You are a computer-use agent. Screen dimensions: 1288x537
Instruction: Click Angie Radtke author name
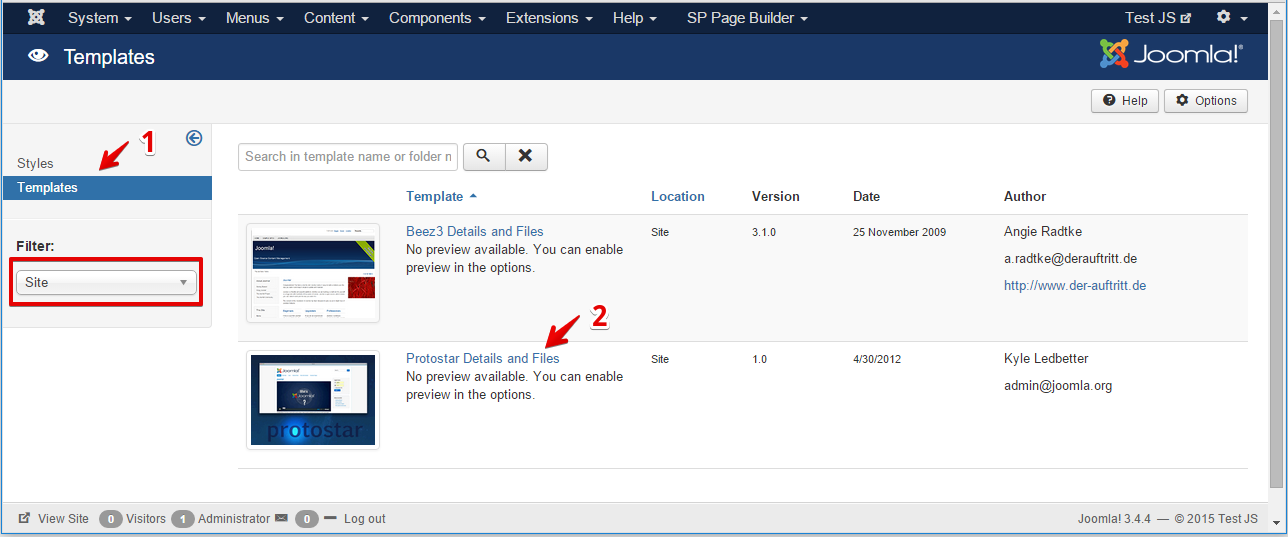click(1045, 232)
